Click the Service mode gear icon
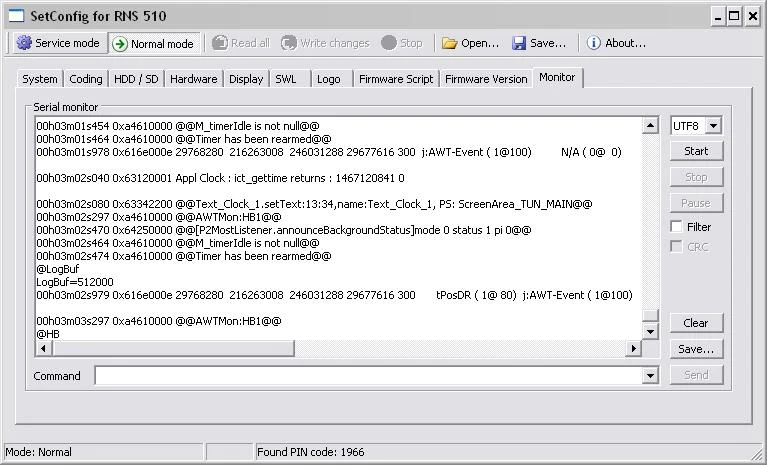Viewport: 767px width, 465px height. click(24, 43)
